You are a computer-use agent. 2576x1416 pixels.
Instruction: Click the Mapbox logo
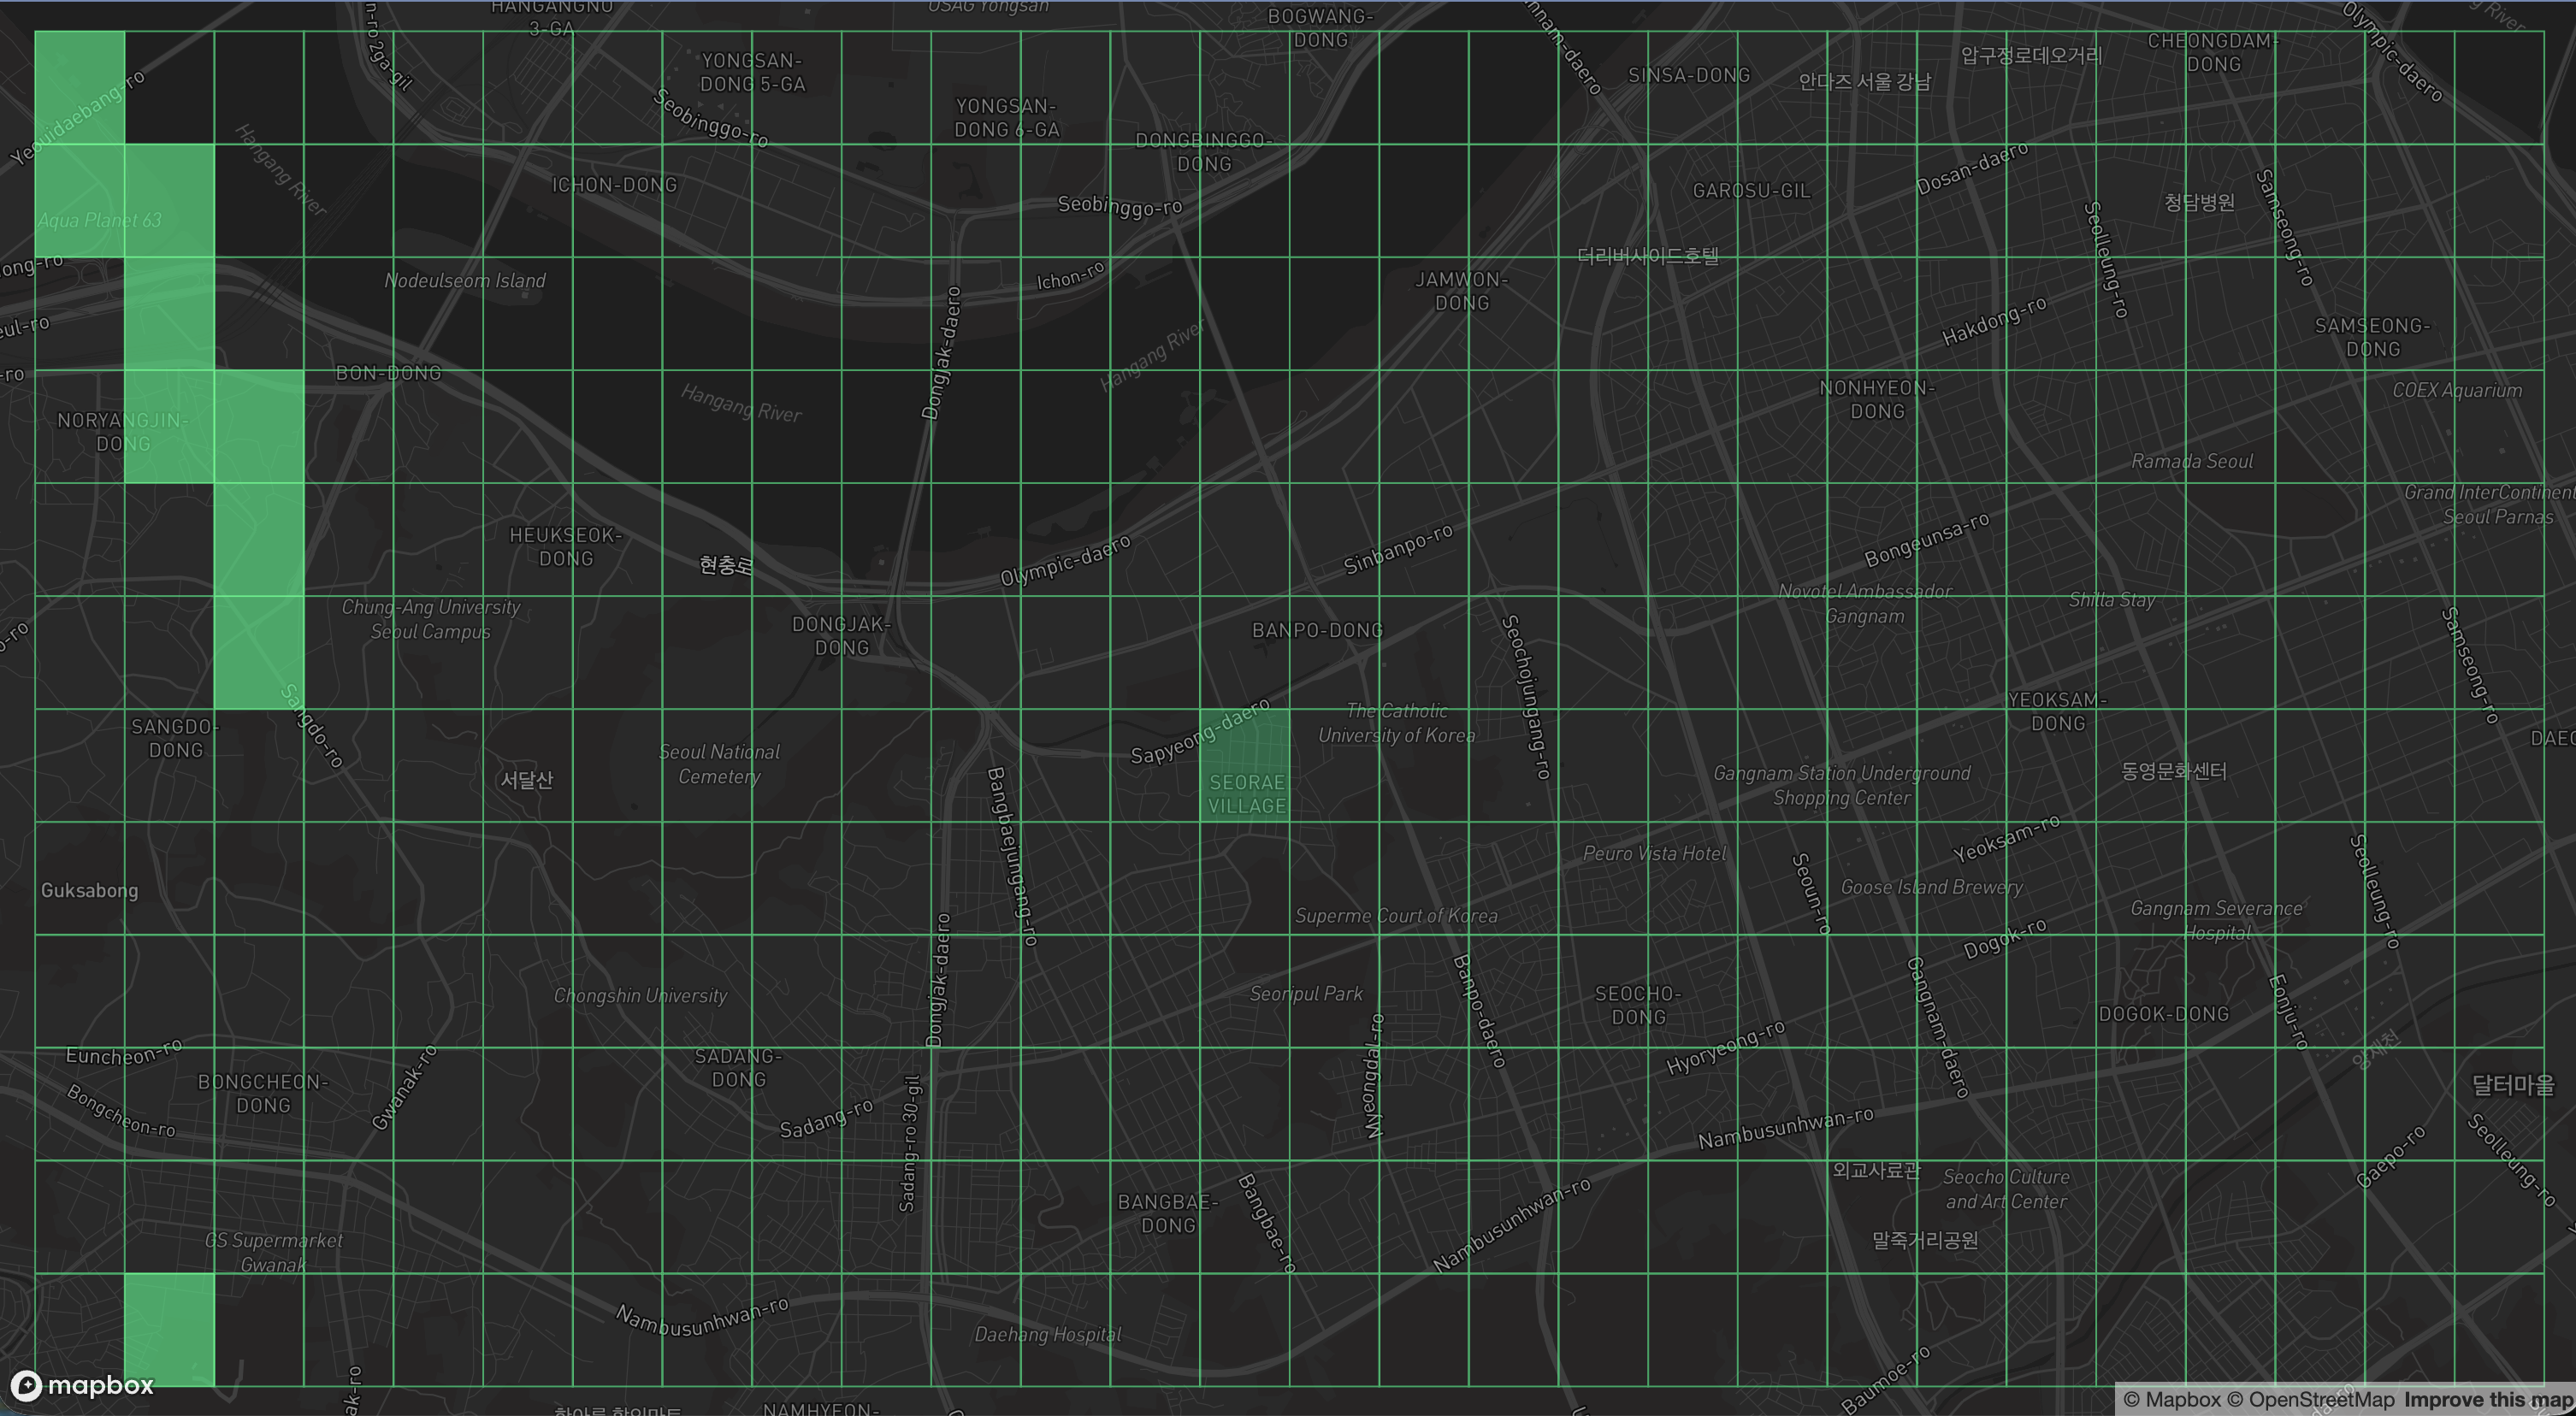[x=82, y=1385]
